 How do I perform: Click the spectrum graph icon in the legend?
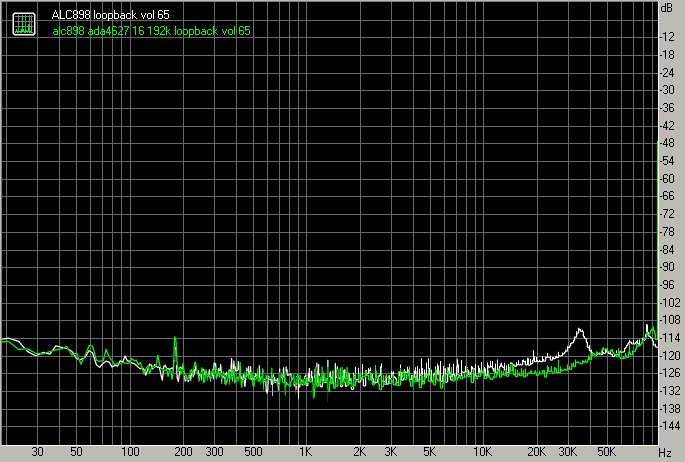click(24, 24)
